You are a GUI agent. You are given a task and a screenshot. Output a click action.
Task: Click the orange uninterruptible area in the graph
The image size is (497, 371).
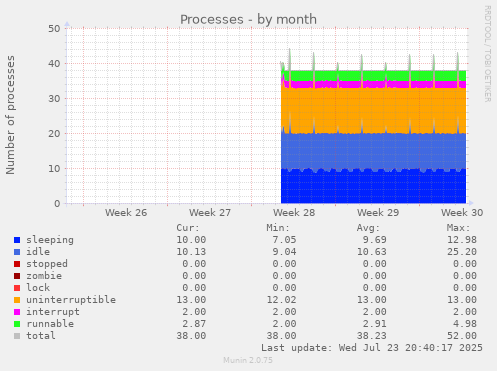pos(373,110)
